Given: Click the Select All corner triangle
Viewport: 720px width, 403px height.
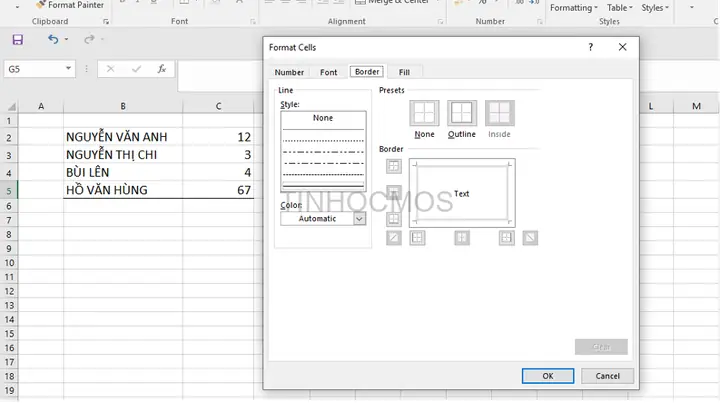Looking at the screenshot, I should click(12, 106).
